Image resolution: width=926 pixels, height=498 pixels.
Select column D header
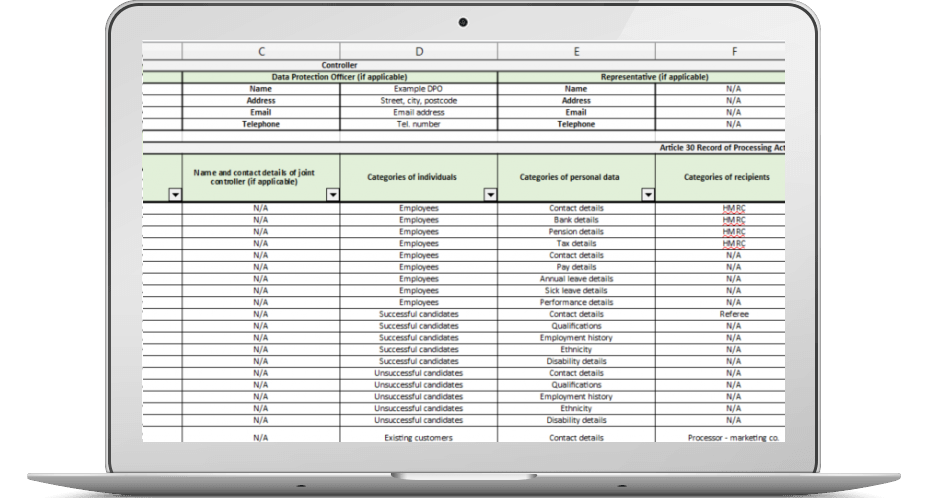(419, 51)
